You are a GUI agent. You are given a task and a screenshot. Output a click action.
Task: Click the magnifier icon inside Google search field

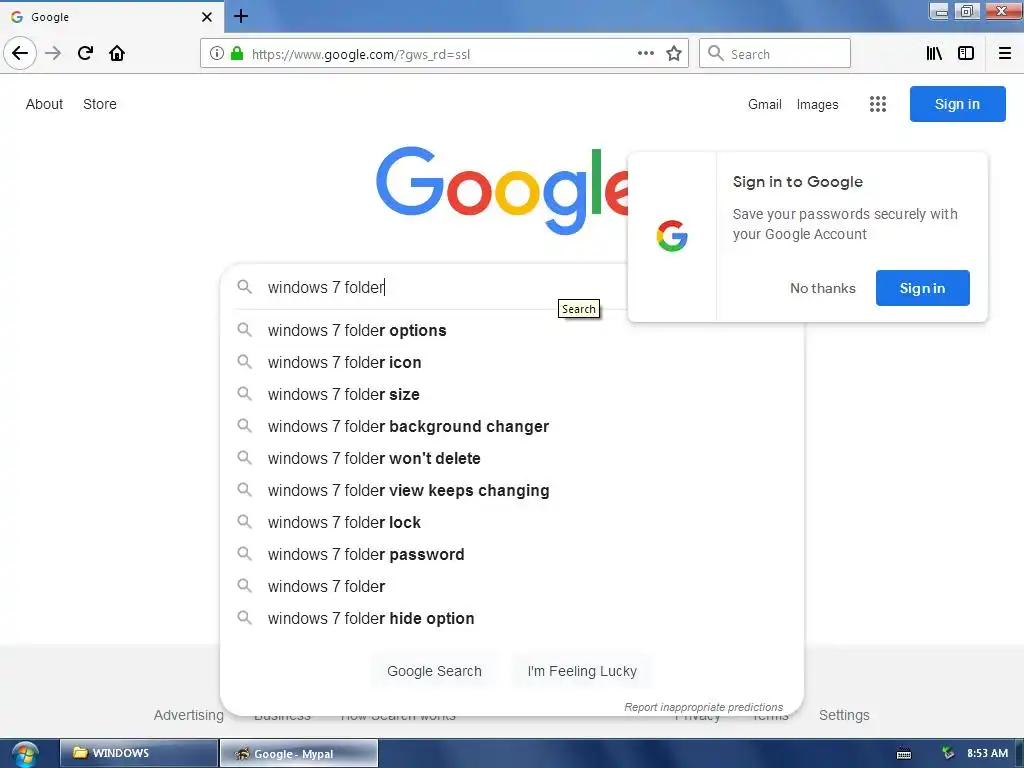[244, 287]
